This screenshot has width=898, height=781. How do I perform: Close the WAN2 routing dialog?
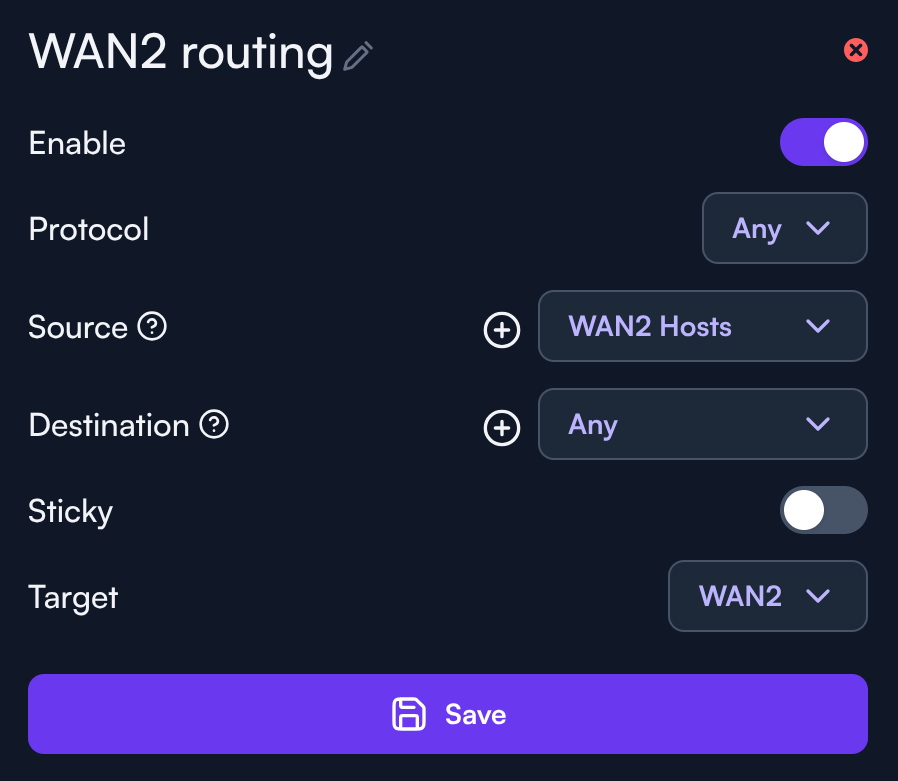(855, 50)
